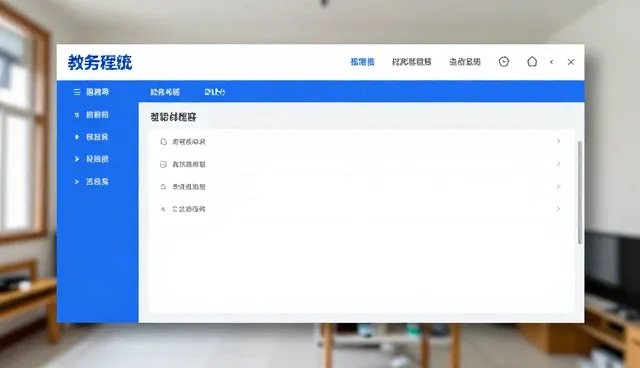This screenshot has height=368, width=640.
Task: Click the highlighted blue tab in the top header
Action: pyautogui.click(x=362, y=62)
